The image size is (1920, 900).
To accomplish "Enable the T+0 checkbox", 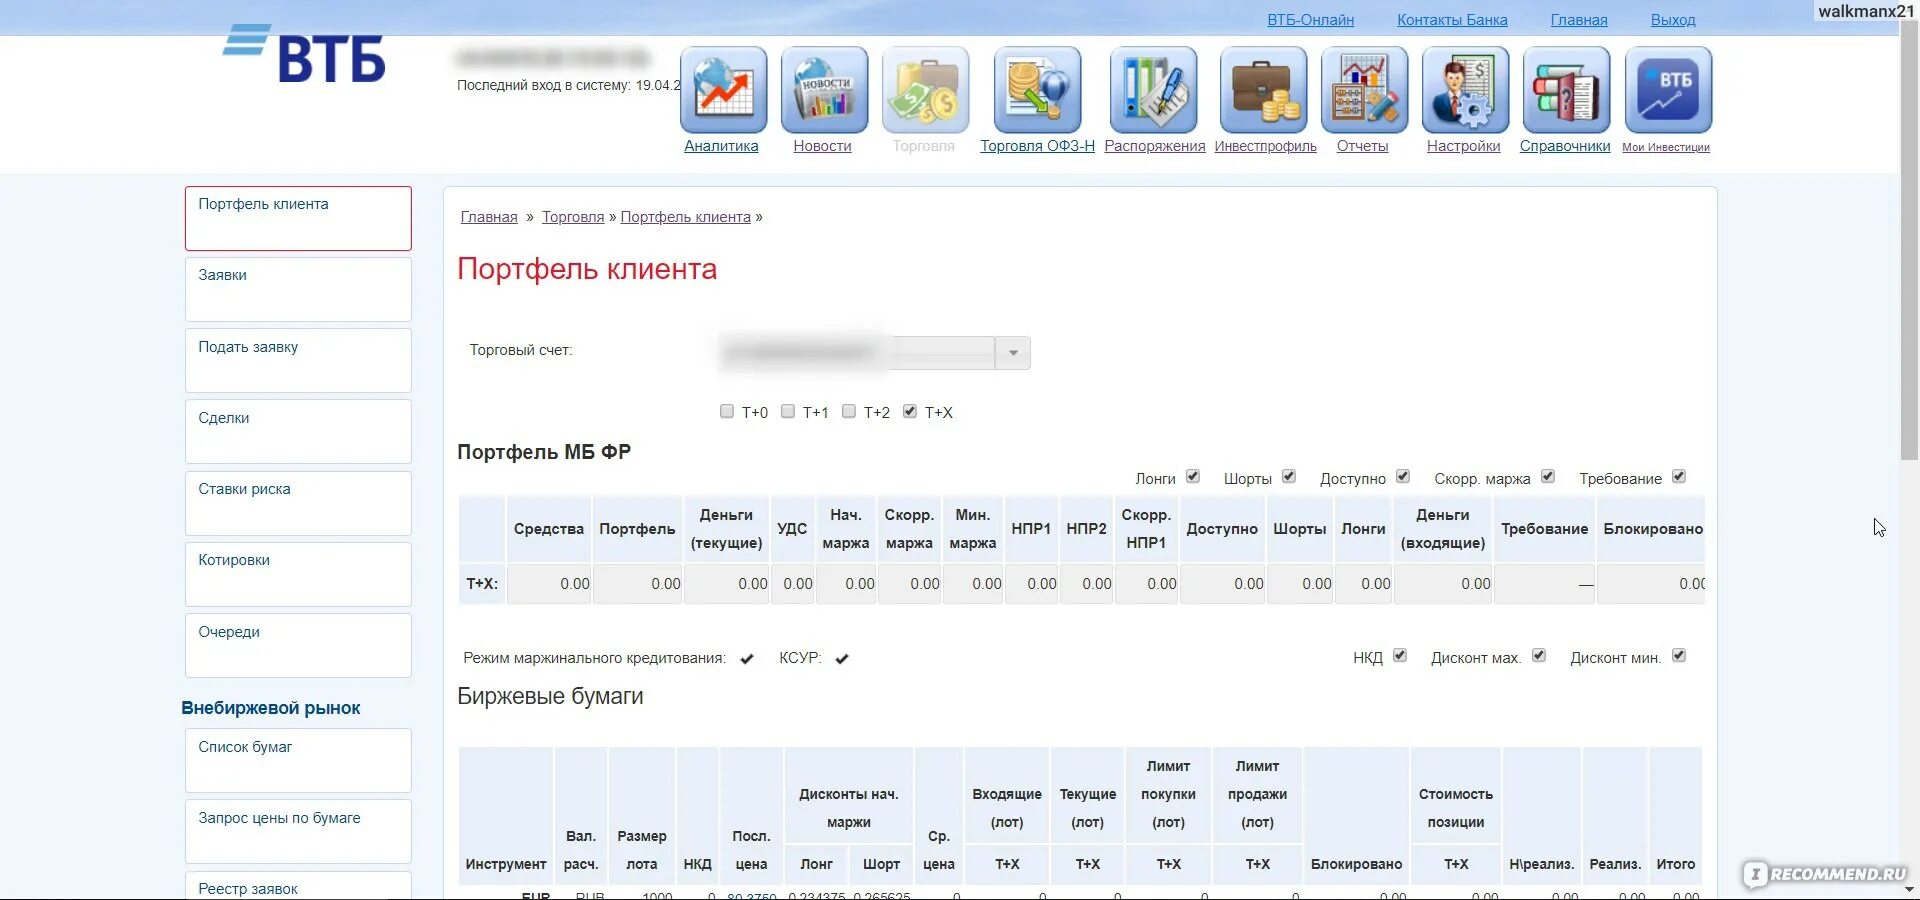I will tap(727, 411).
